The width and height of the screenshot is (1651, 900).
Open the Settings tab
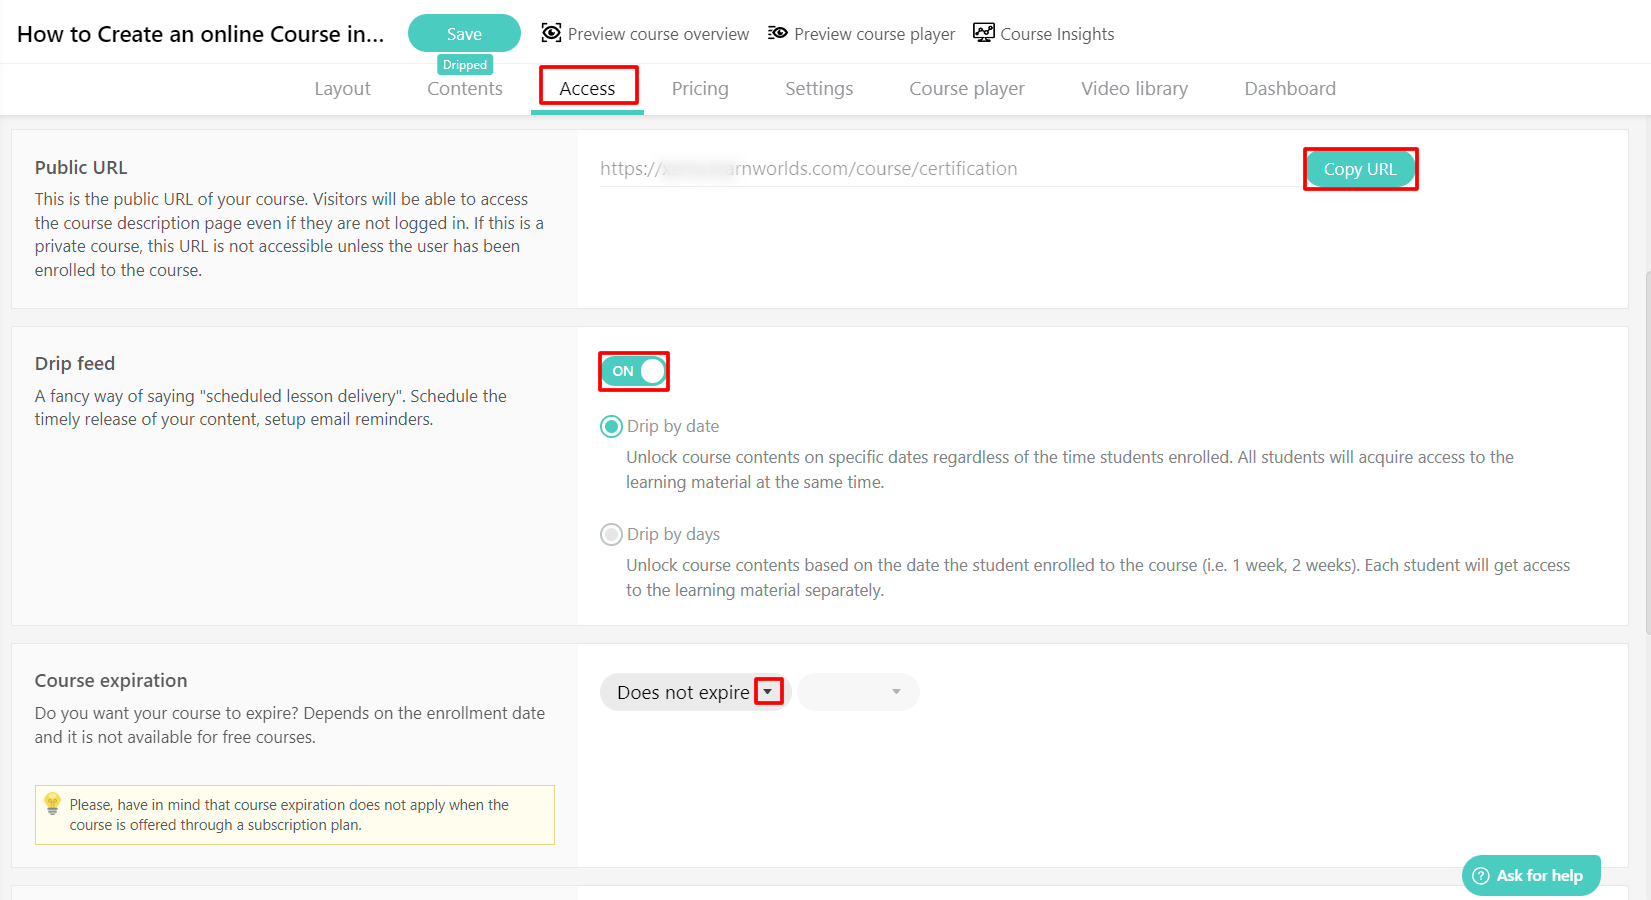pos(818,88)
